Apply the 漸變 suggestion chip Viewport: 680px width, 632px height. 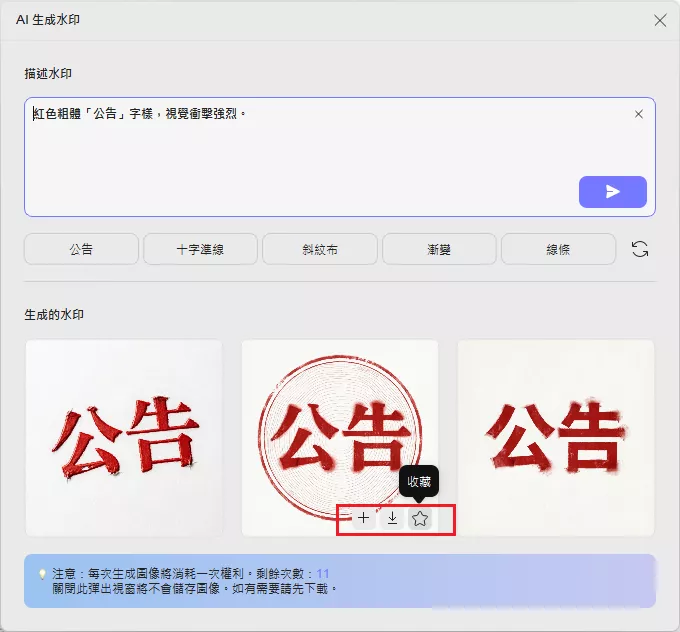tap(439, 249)
